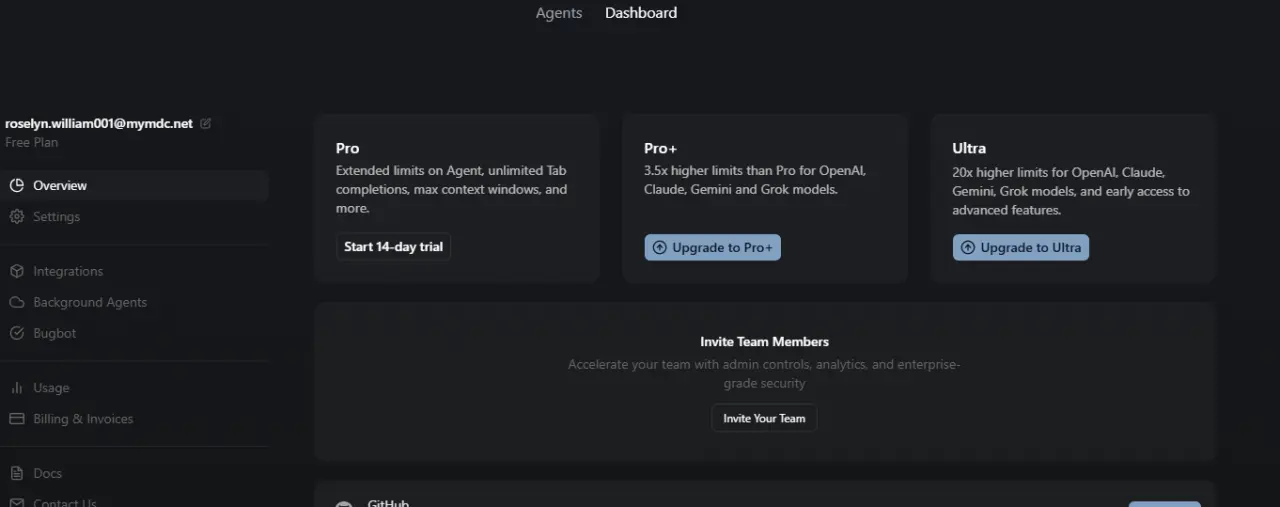
Task: Click the Billing & Invoices card icon
Action: pos(16,419)
